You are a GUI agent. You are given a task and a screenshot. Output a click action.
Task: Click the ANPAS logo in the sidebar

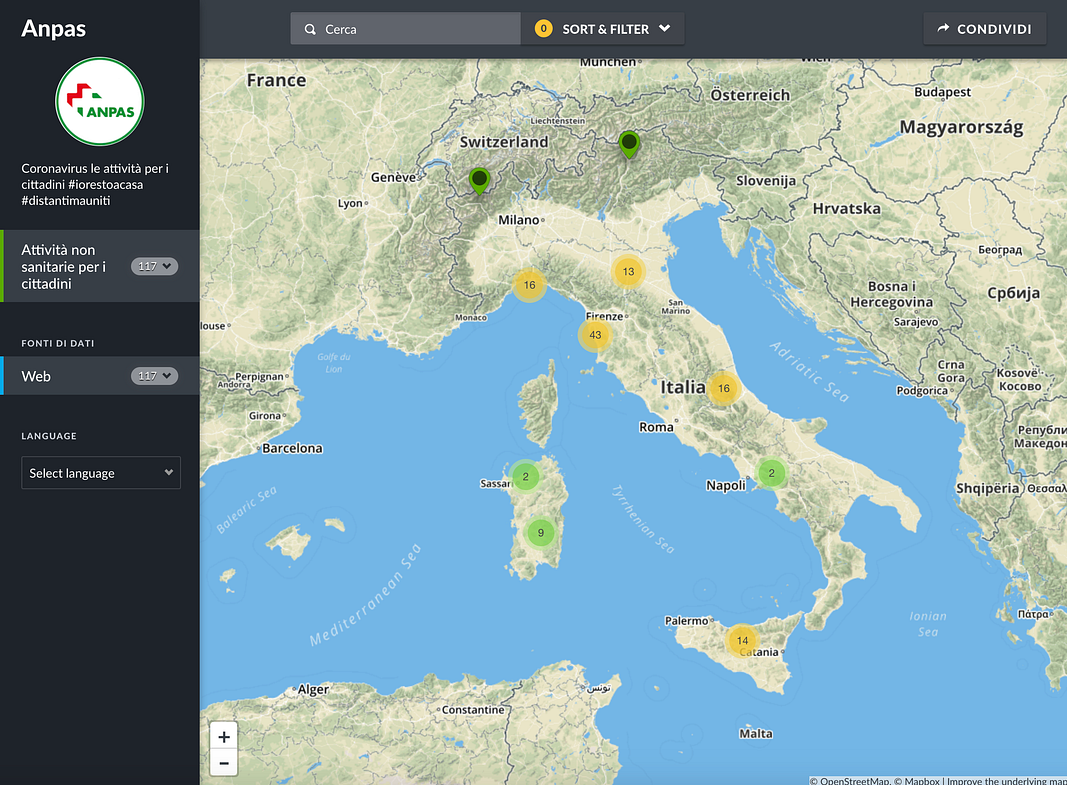click(100, 102)
